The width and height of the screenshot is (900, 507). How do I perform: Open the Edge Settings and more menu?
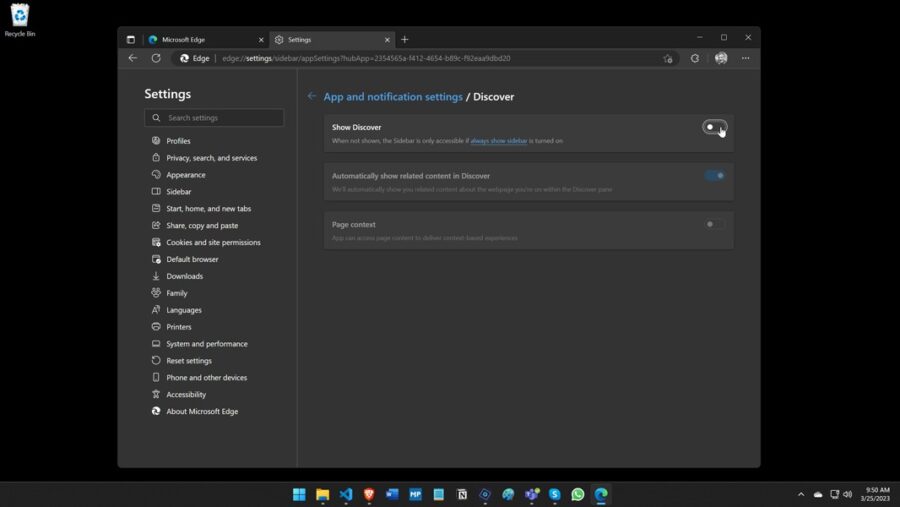click(745, 58)
